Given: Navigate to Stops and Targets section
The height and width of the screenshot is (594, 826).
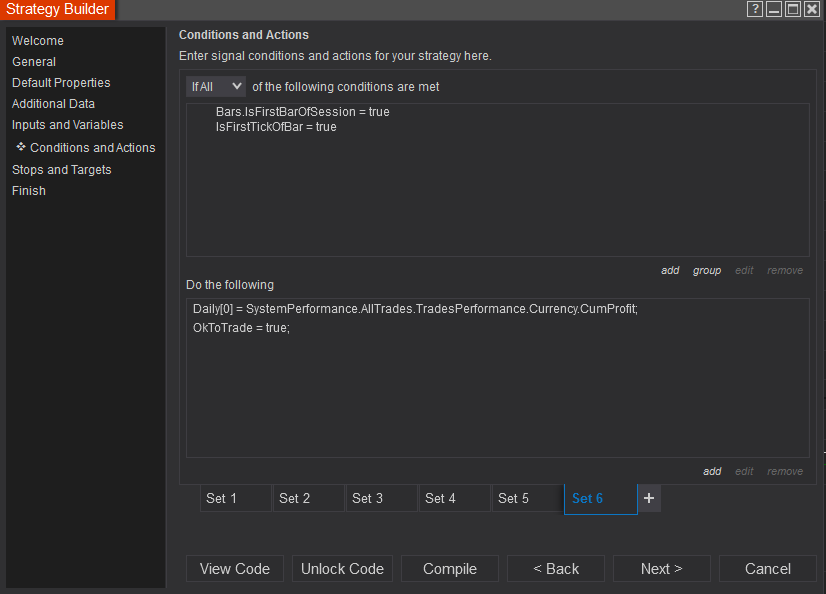Looking at the screenshot, I should [61, 170].
